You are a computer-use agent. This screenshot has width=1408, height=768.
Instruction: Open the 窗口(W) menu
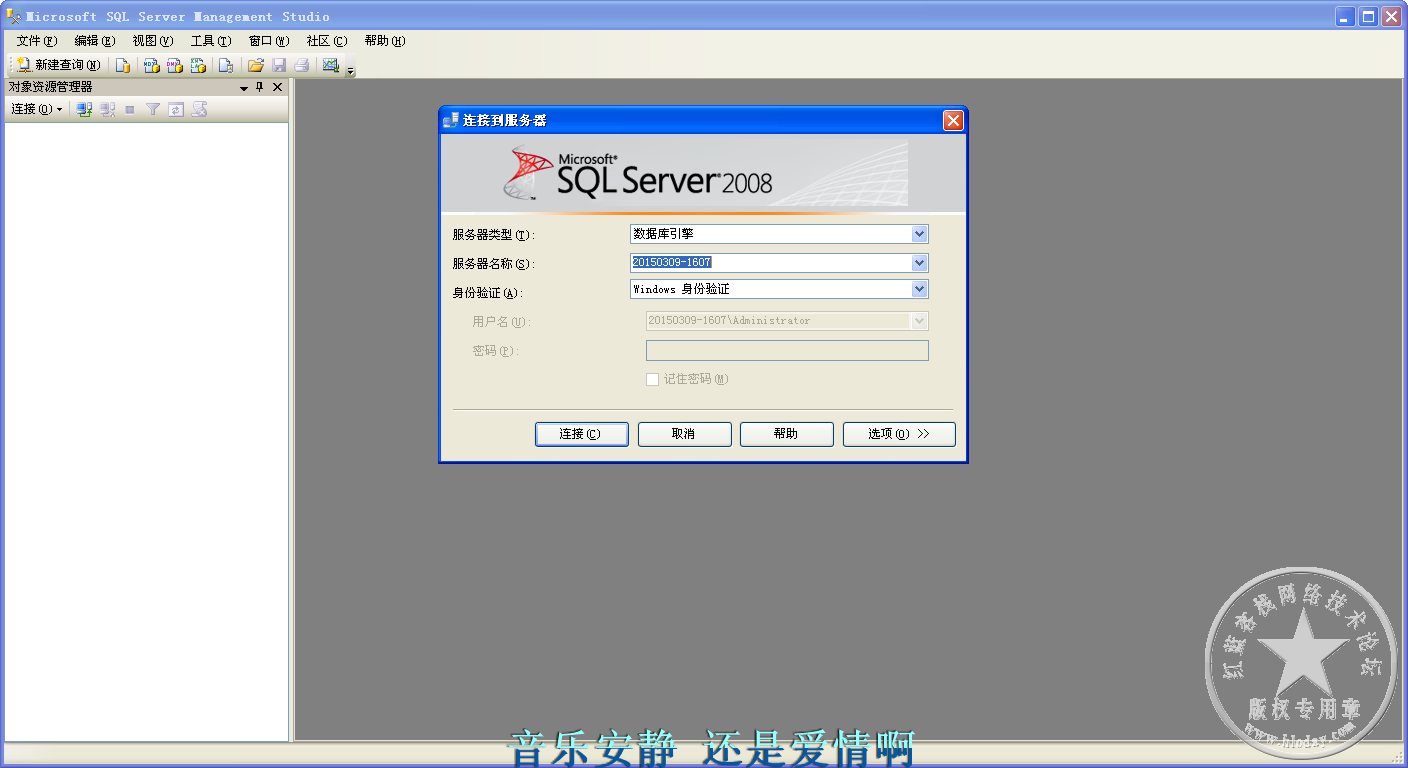click(x=269, y=41)
